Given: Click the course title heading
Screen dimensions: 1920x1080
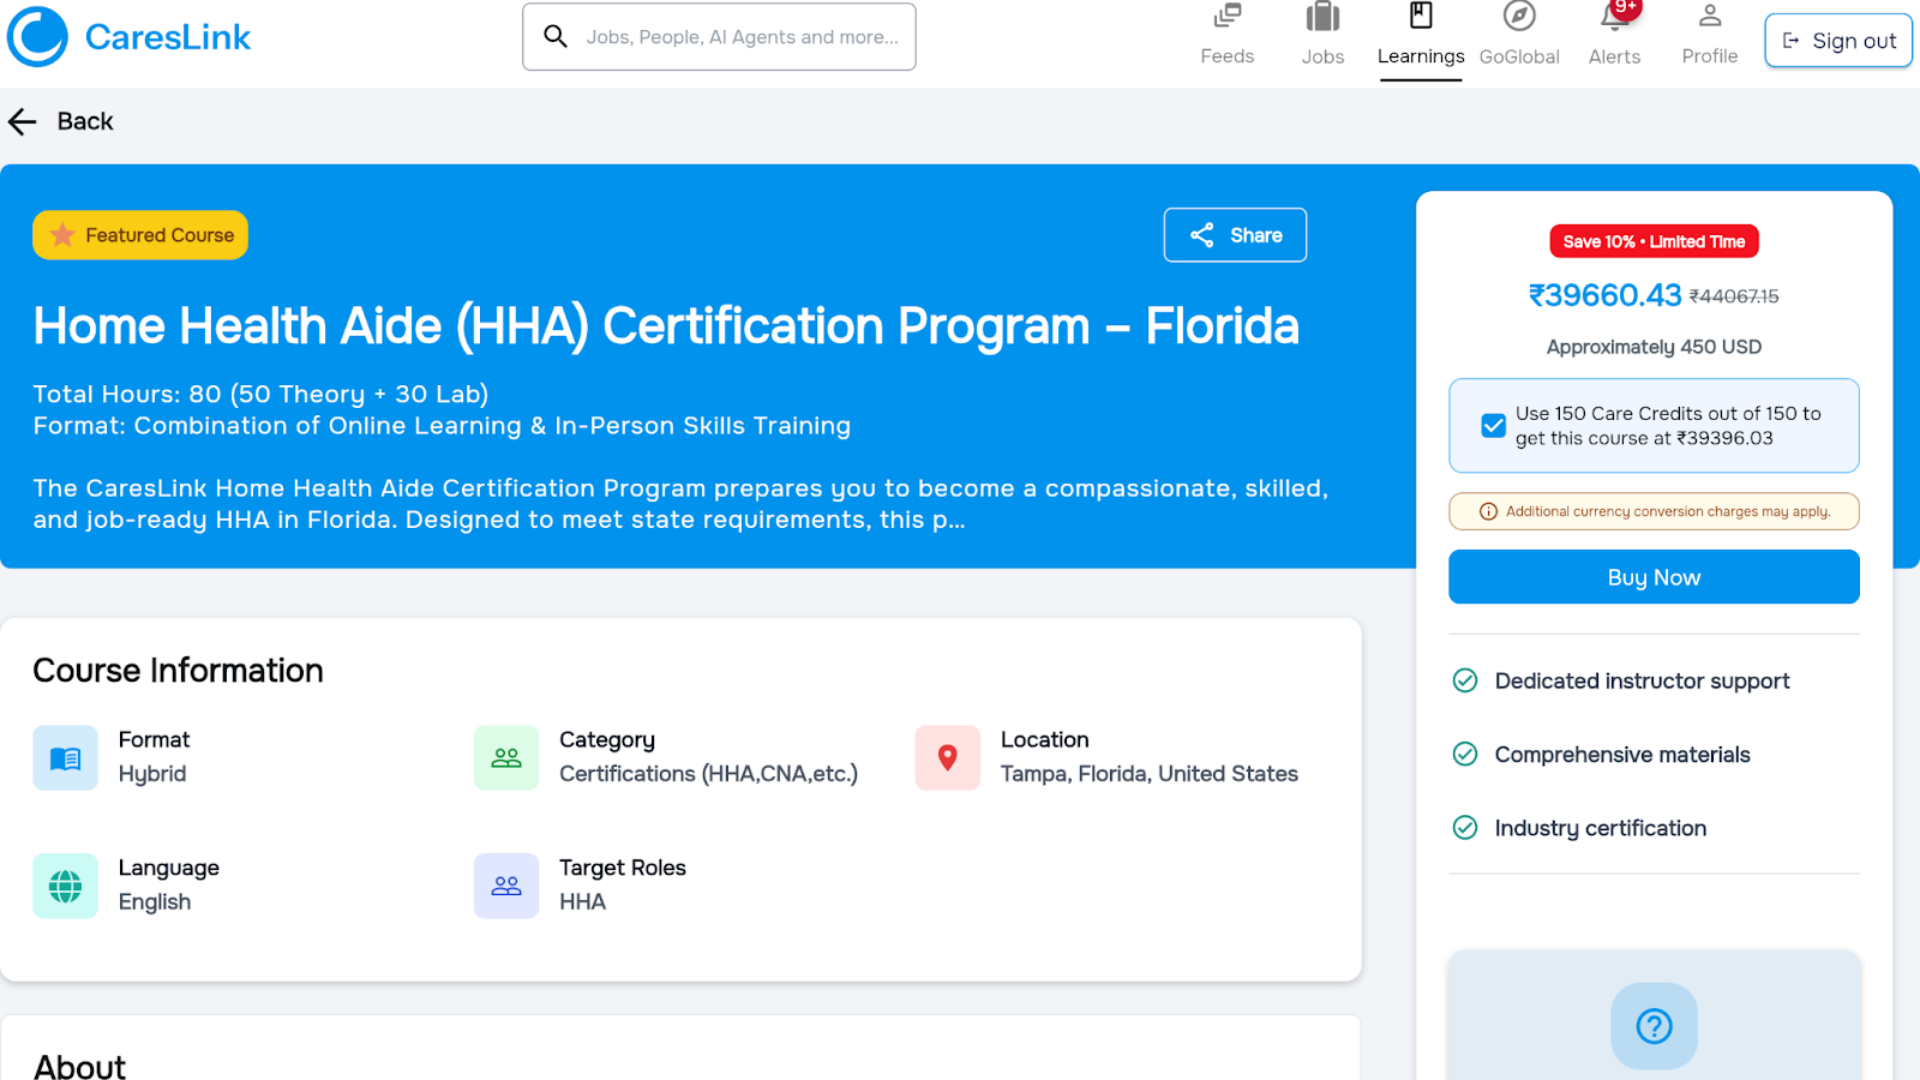Looking at the screenshot, I should [x=666, y=327].
